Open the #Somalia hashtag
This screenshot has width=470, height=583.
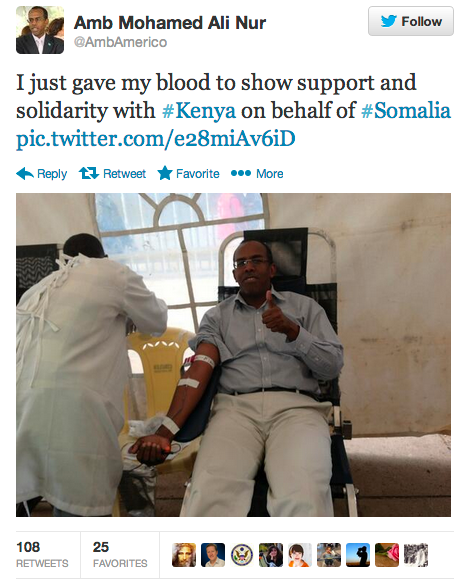point(406,111)
